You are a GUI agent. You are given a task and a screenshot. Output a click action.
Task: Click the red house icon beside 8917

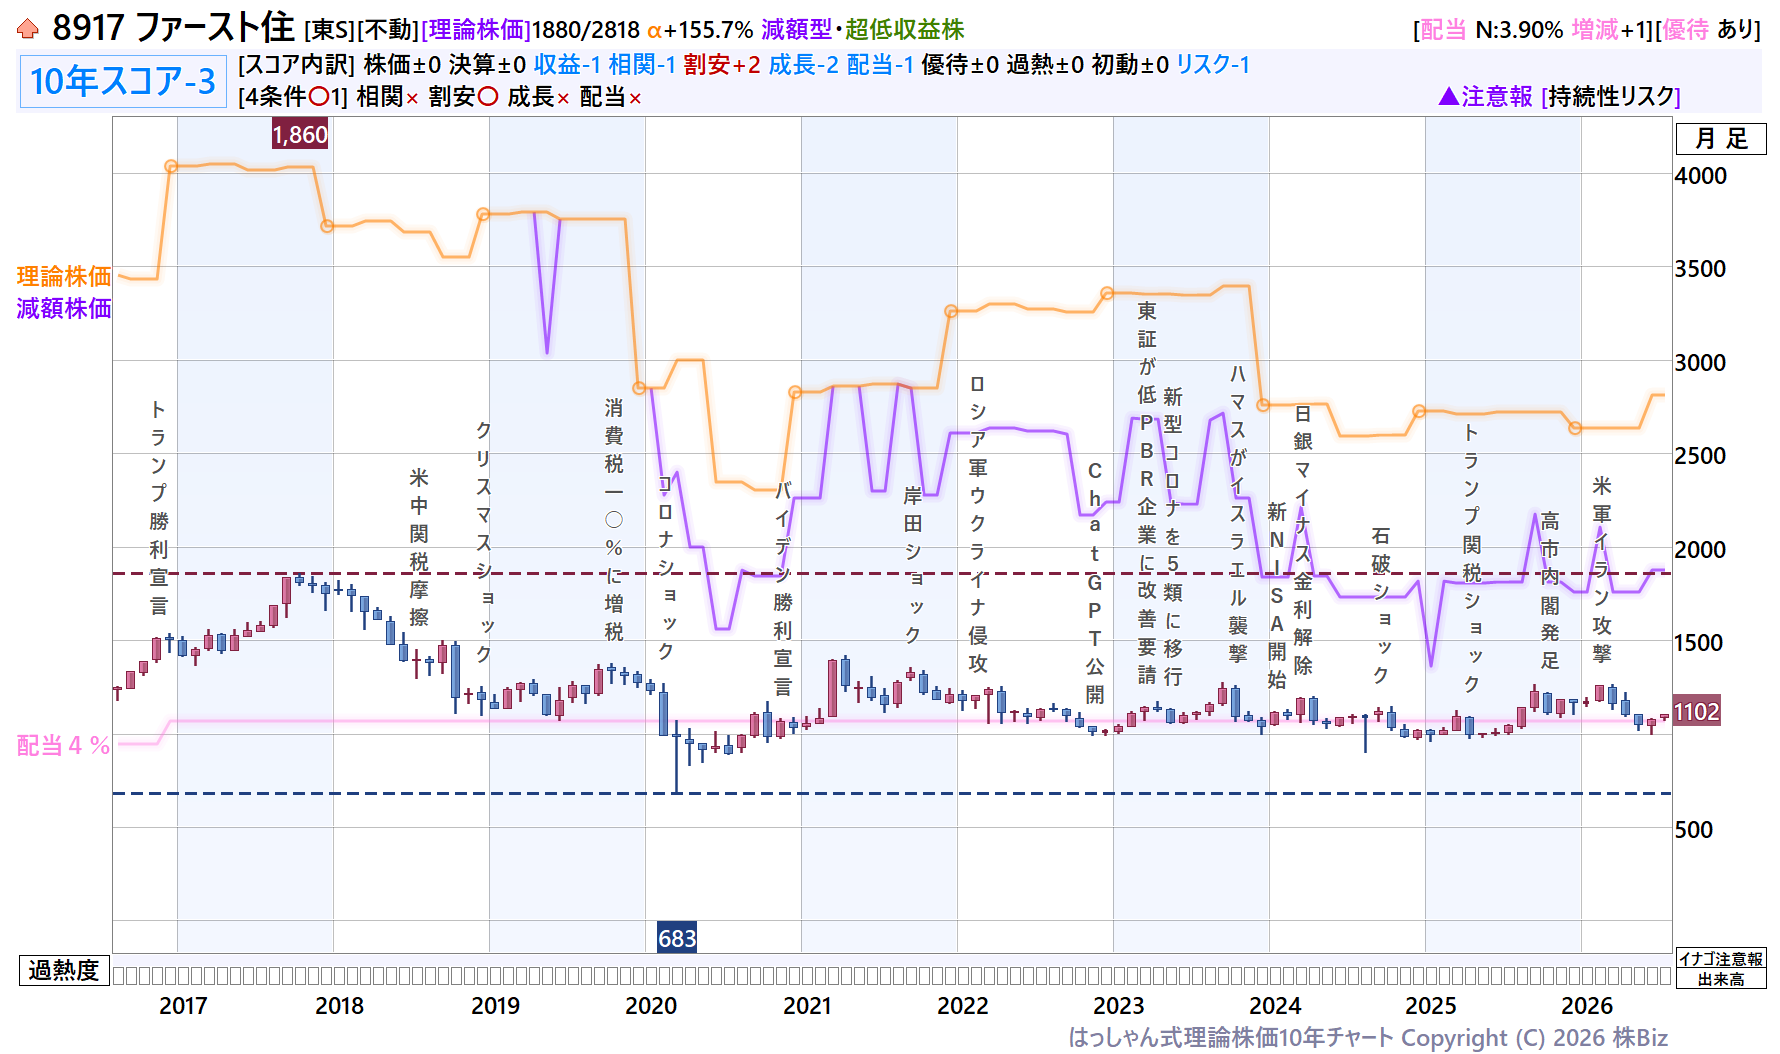[x=28, y=29]
